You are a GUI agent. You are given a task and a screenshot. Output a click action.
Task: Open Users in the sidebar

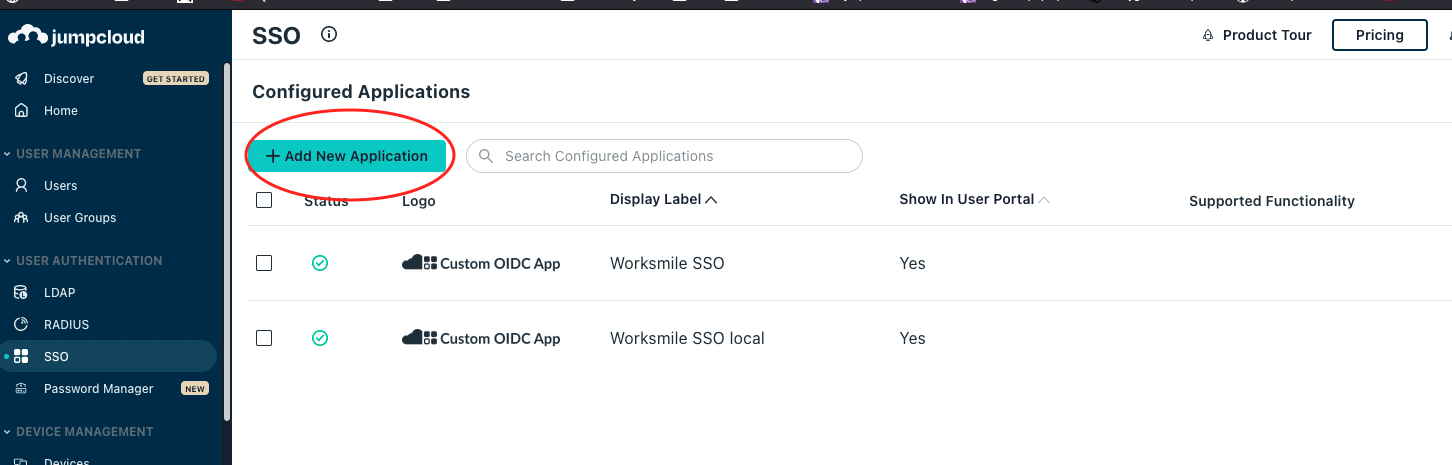coord(61,186)
